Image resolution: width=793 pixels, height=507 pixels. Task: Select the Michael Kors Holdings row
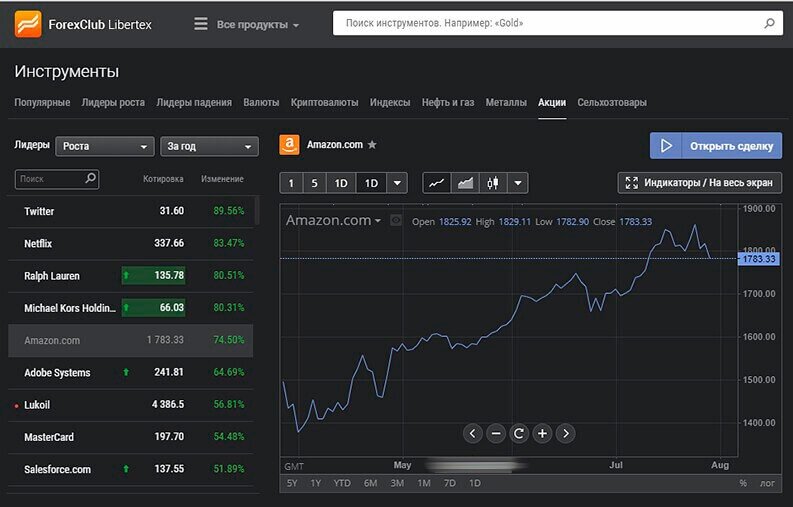[130, 308]
